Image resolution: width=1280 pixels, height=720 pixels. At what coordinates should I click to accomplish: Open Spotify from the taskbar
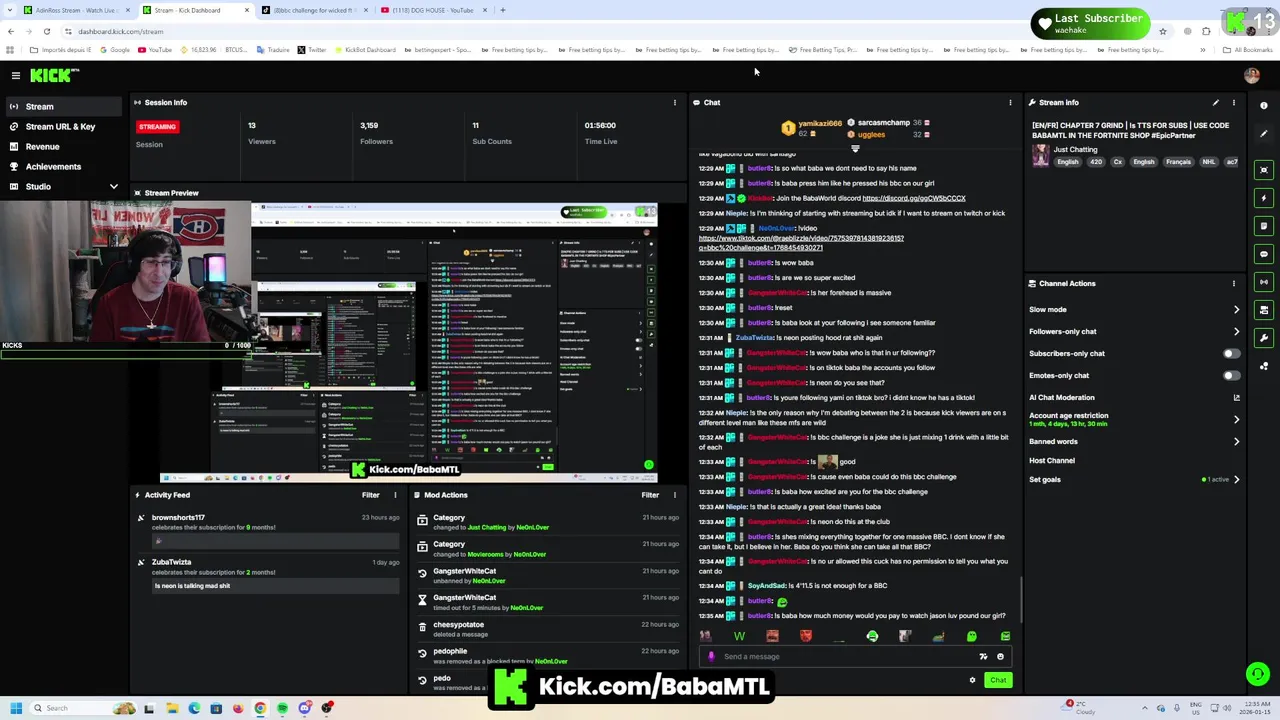[x=282, y=708]
